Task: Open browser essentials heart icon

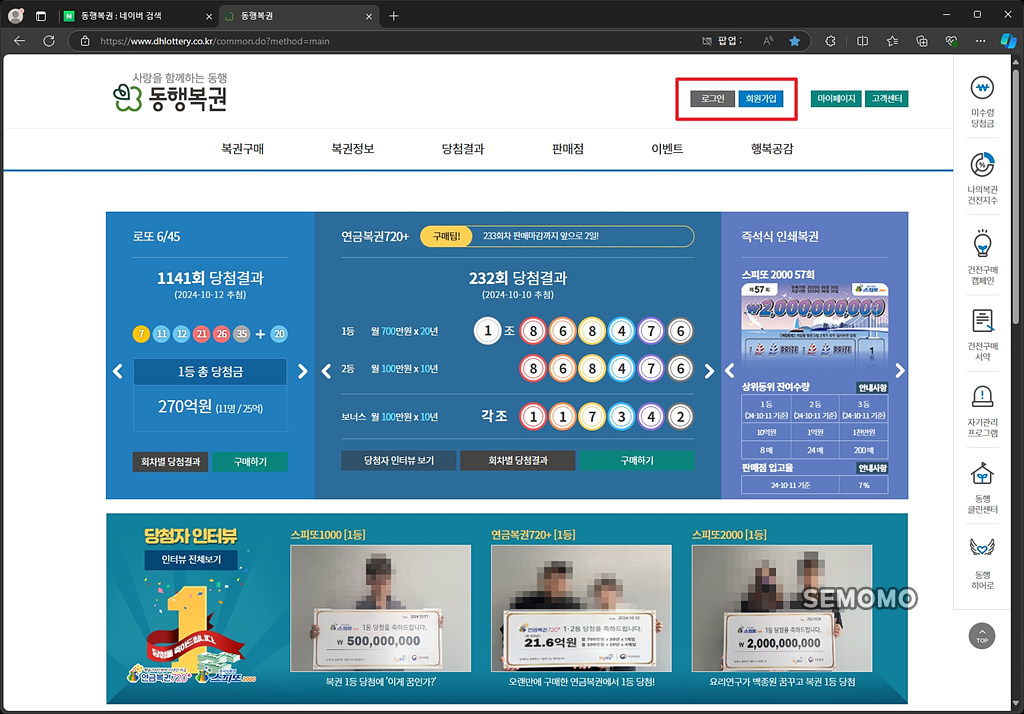Action: click(952, 41)
